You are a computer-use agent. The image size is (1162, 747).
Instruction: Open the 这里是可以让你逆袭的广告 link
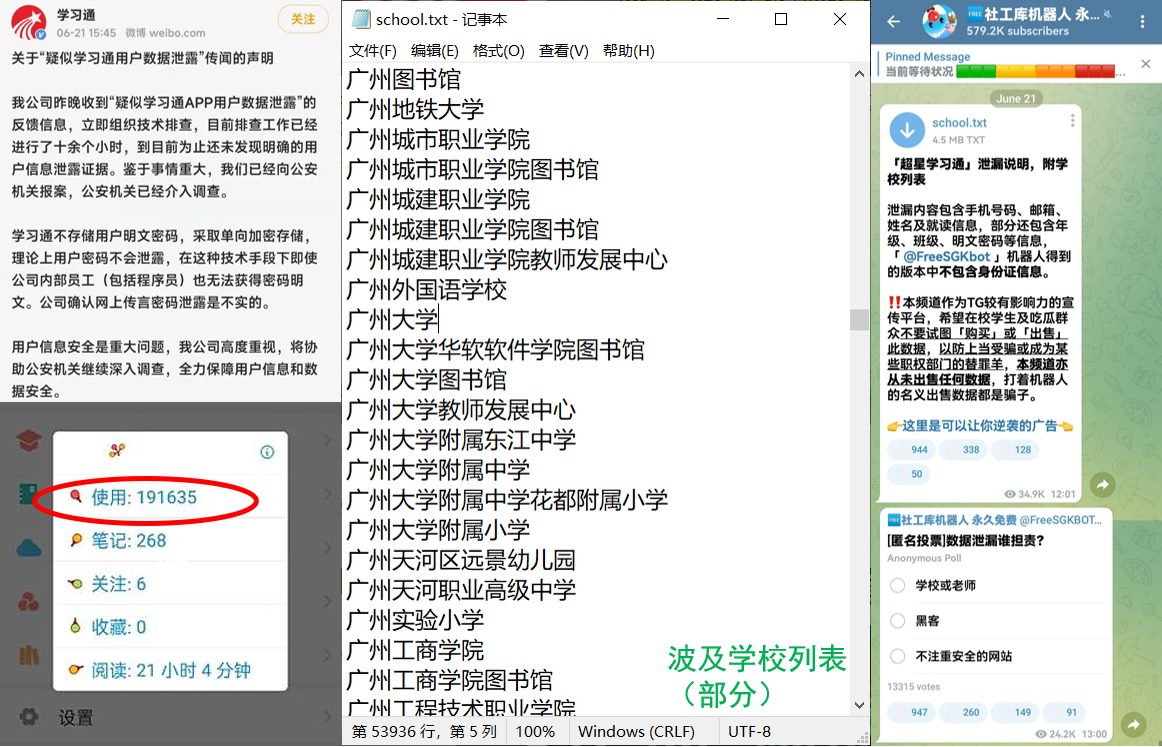click(x=980, y=426)
